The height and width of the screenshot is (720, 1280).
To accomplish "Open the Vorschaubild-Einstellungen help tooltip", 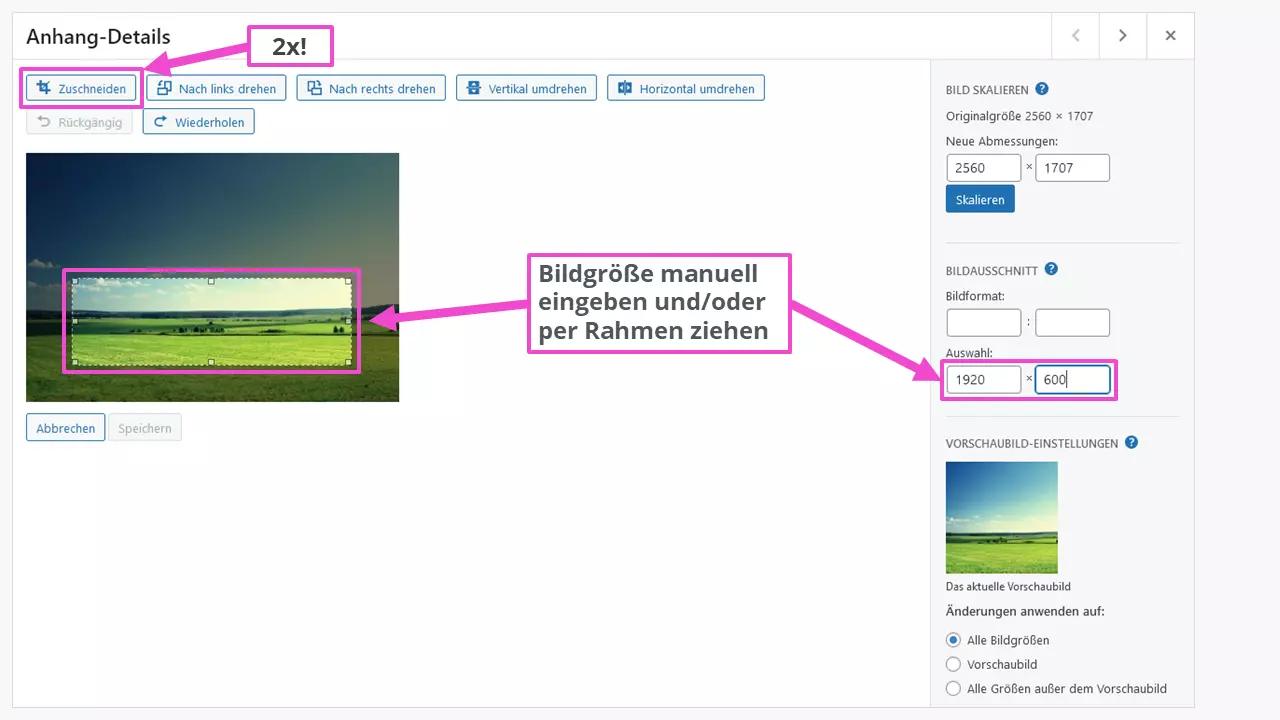I will coord(1131,442).
